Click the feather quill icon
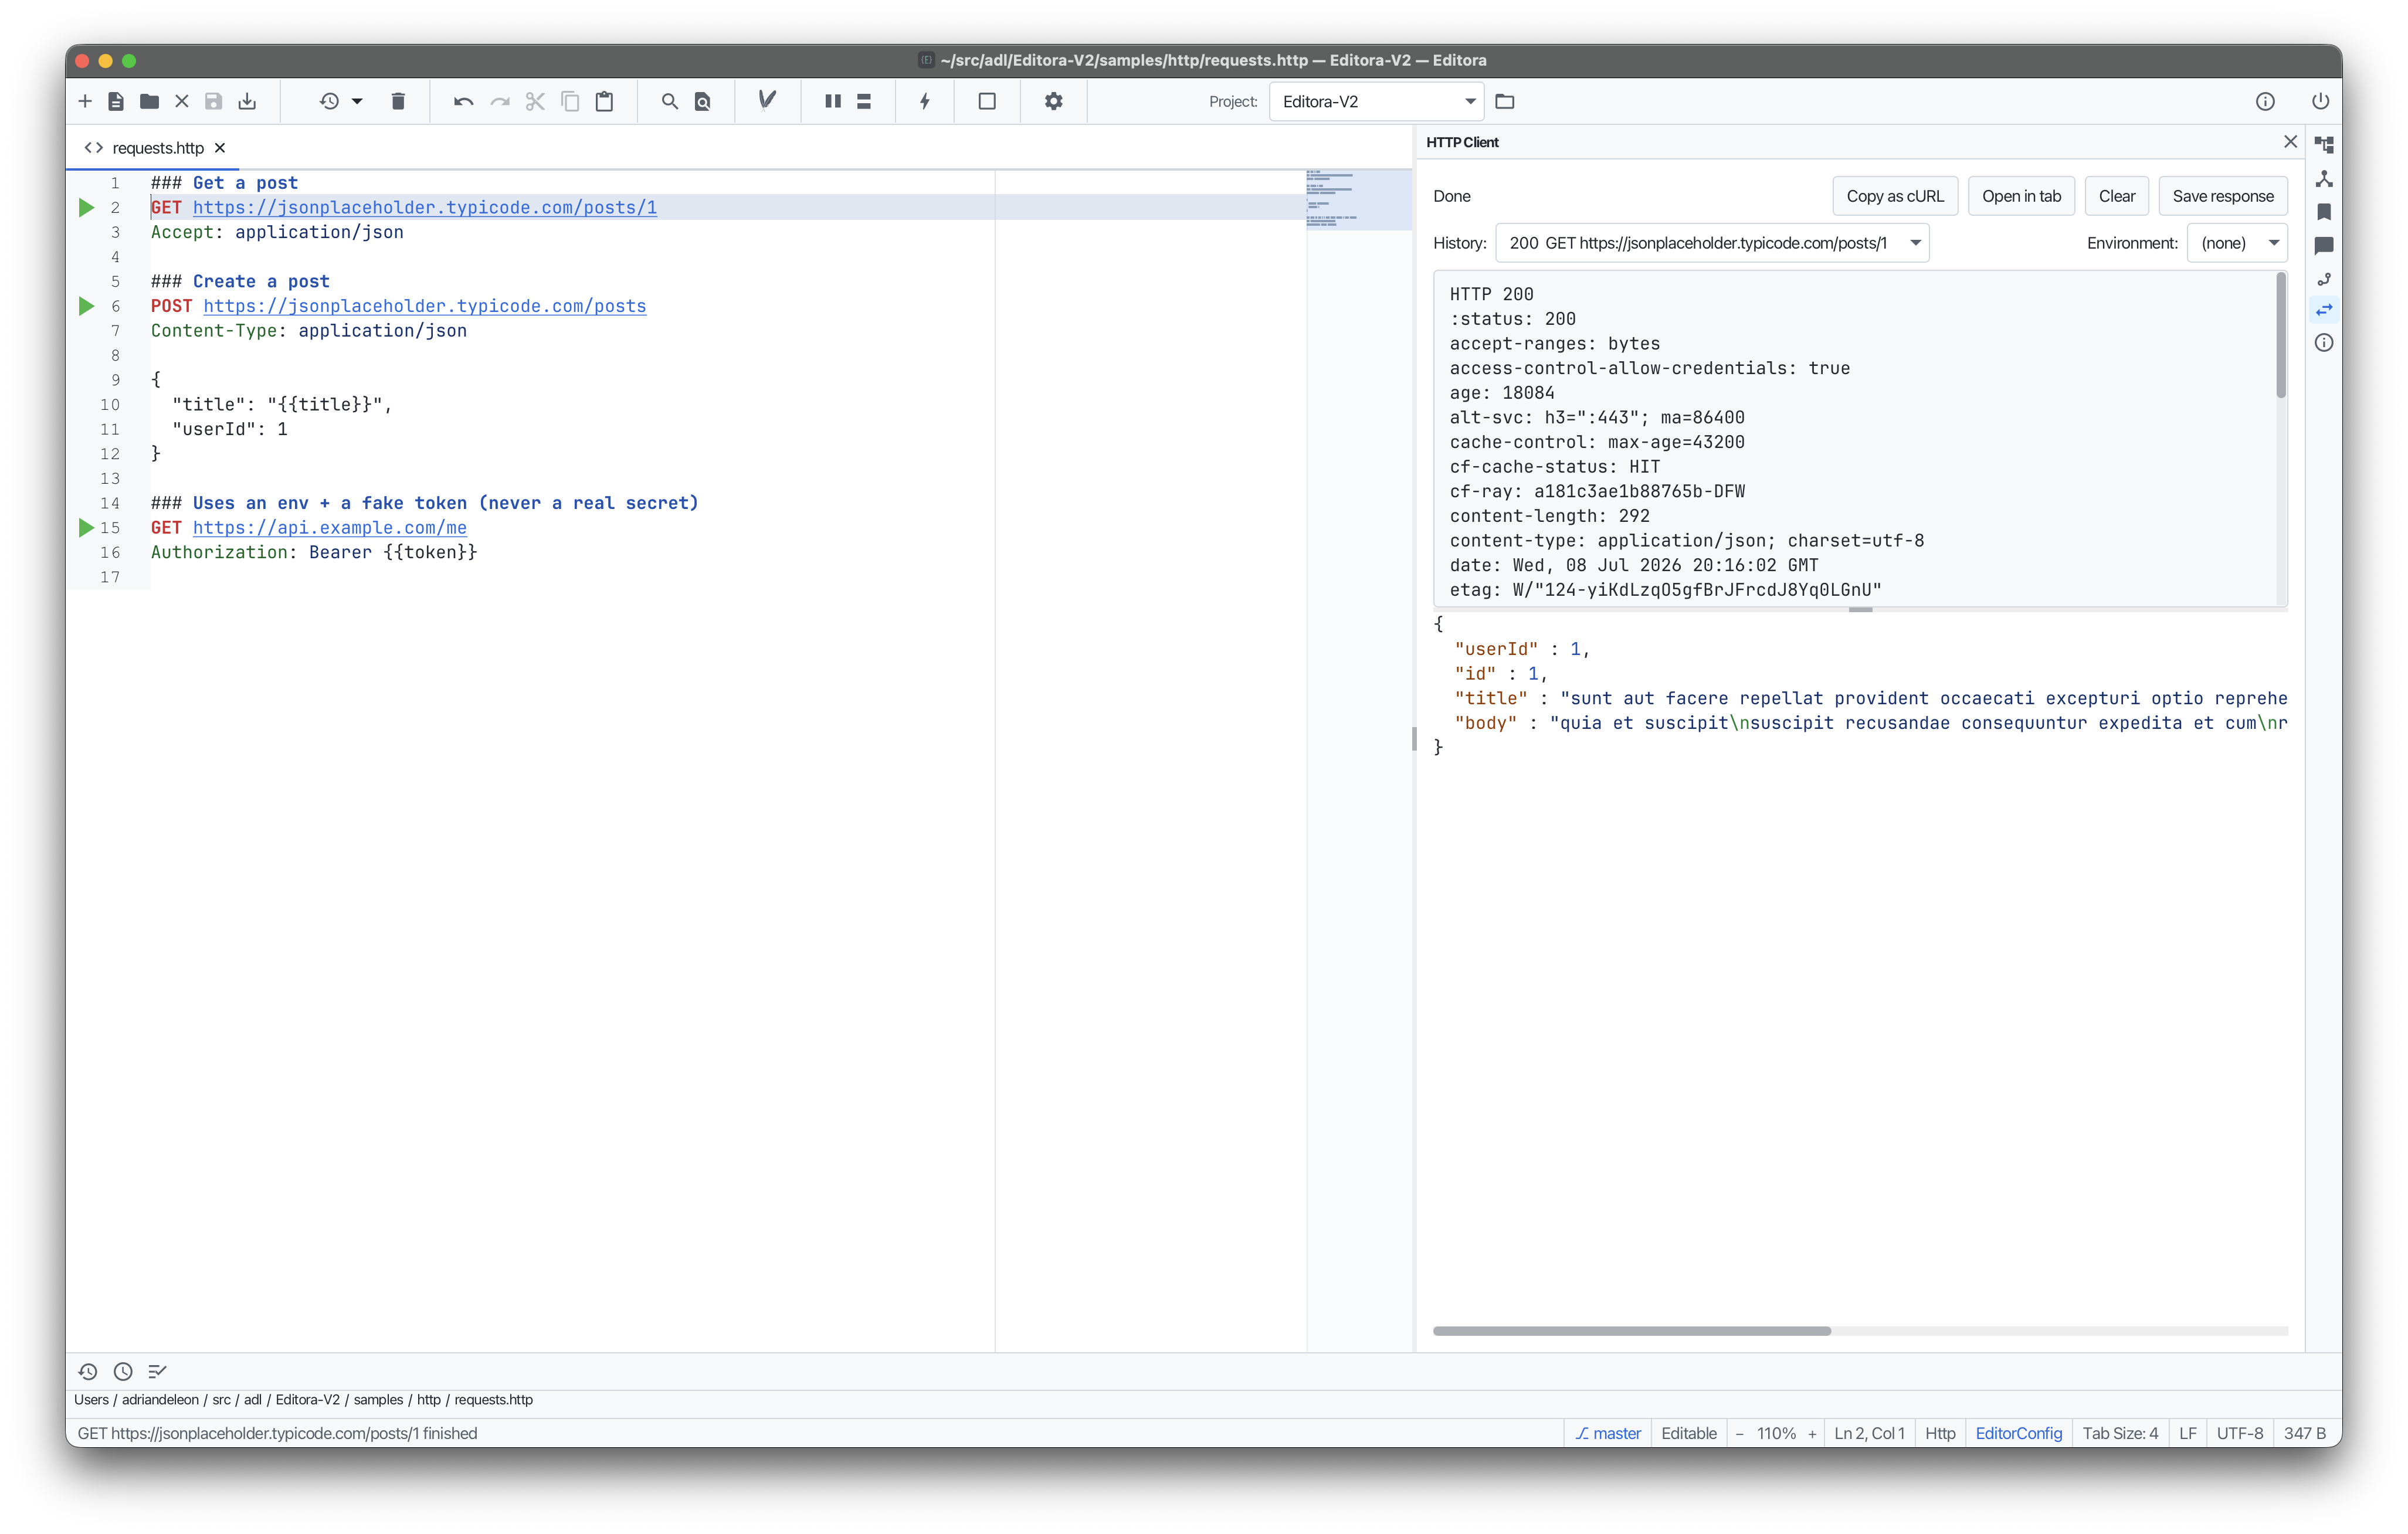2408x1534 pixels. click(767, 100)
